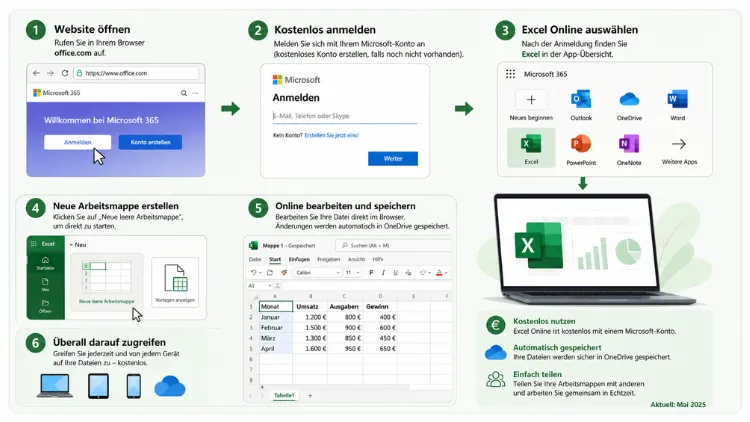The image size is (750, 422).
Task: Select row header 3
Action: pyautogui.click(x=251, y=328)
